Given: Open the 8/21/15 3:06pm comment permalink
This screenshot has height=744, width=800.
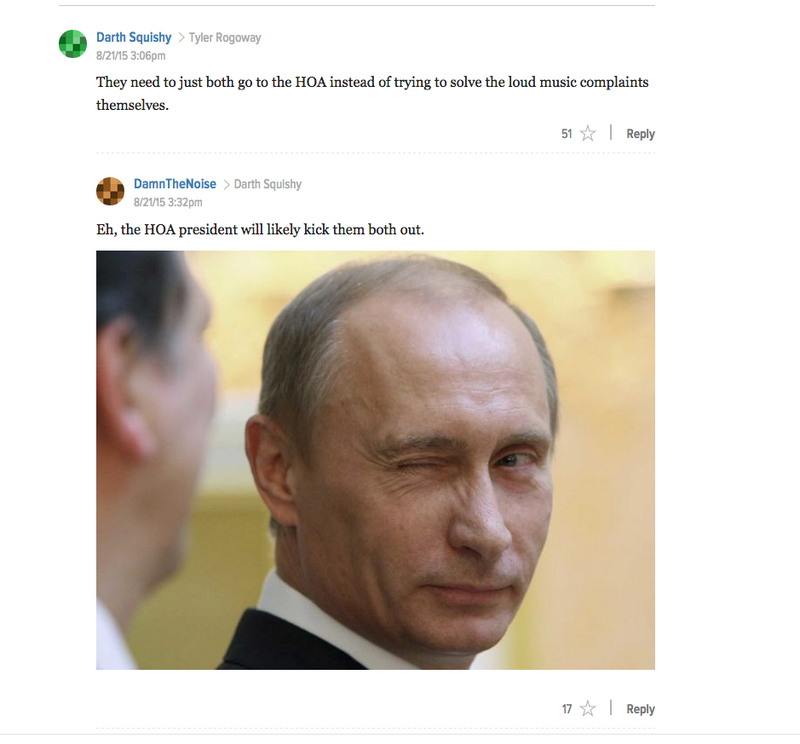Looking at the screenshot, I should (x=131, y=56).
